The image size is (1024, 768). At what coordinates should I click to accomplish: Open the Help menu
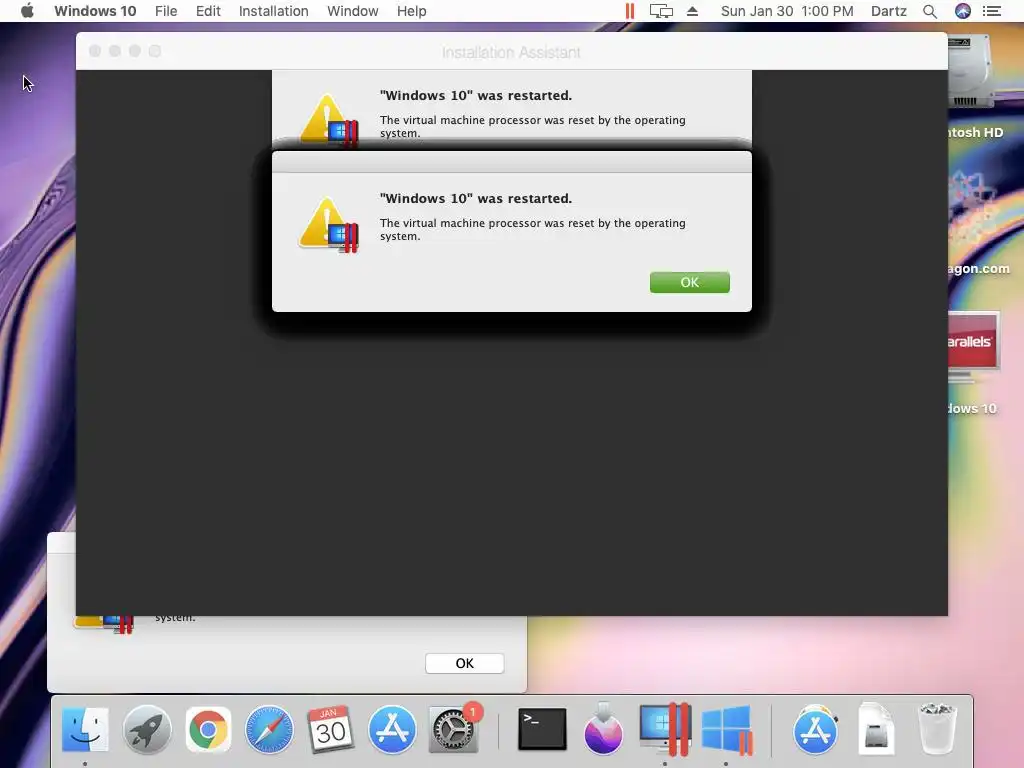click(x=411, y=11)
